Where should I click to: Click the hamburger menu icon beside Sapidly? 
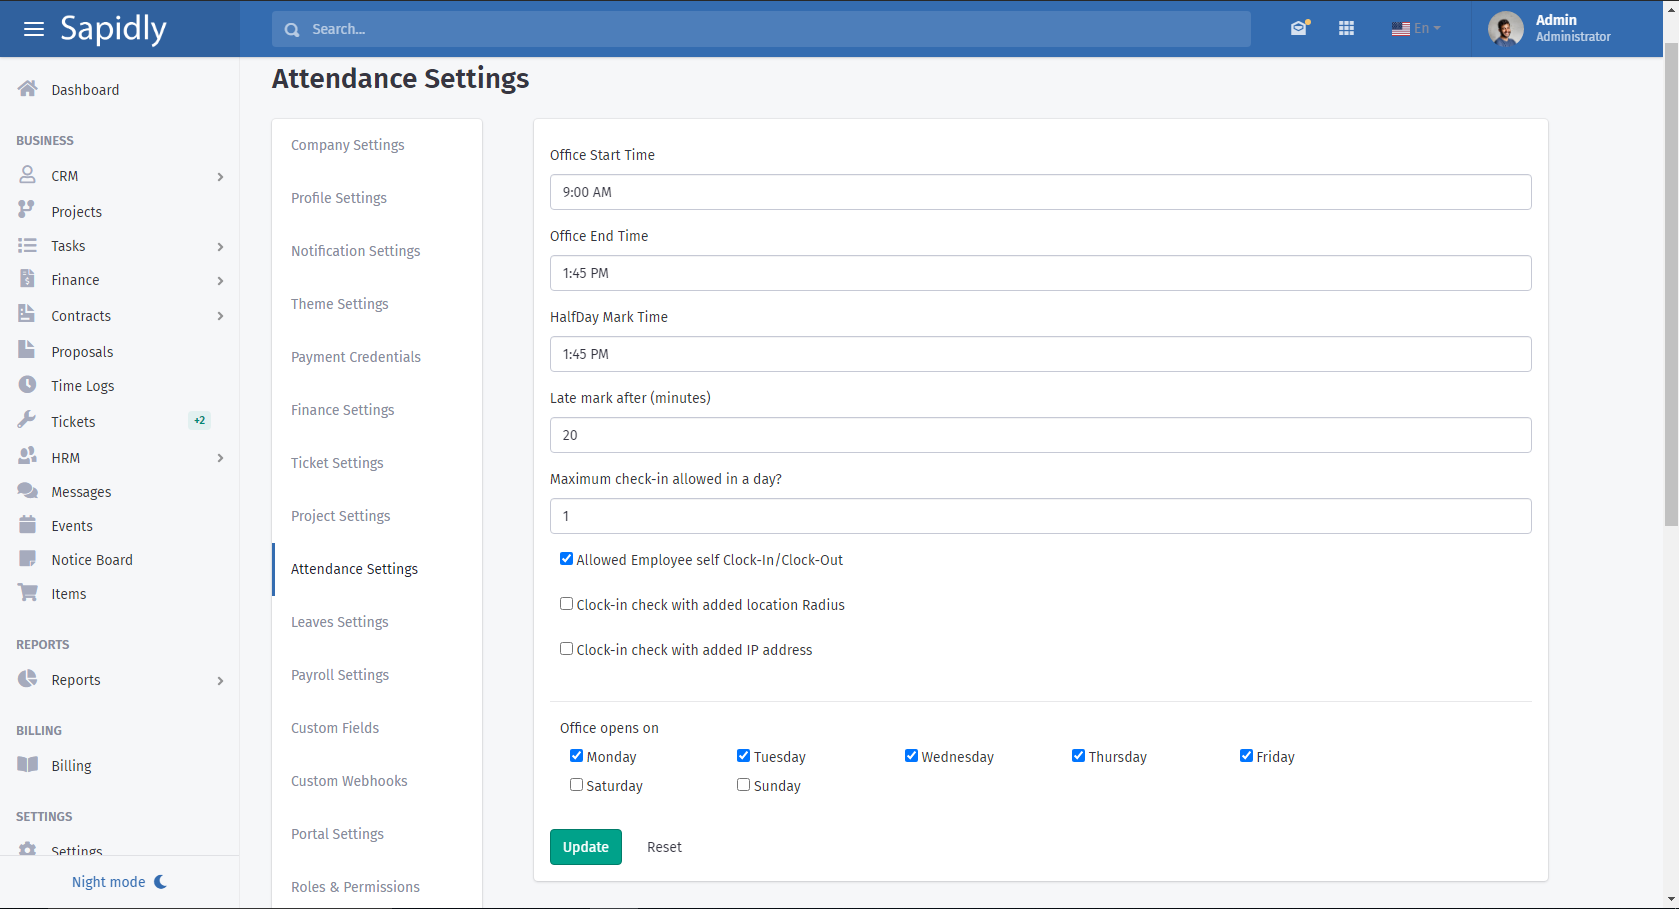[x=33, y=29]
